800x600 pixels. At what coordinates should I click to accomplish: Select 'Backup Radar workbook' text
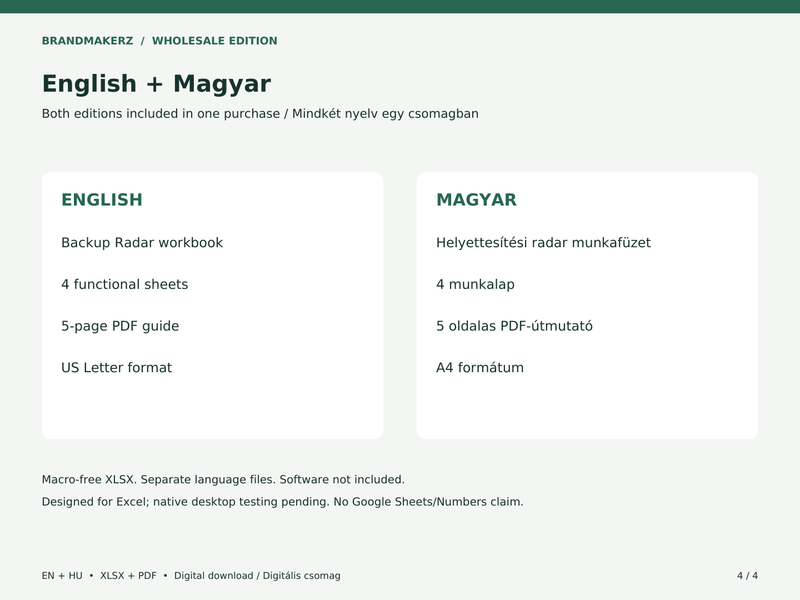(142, 242)
